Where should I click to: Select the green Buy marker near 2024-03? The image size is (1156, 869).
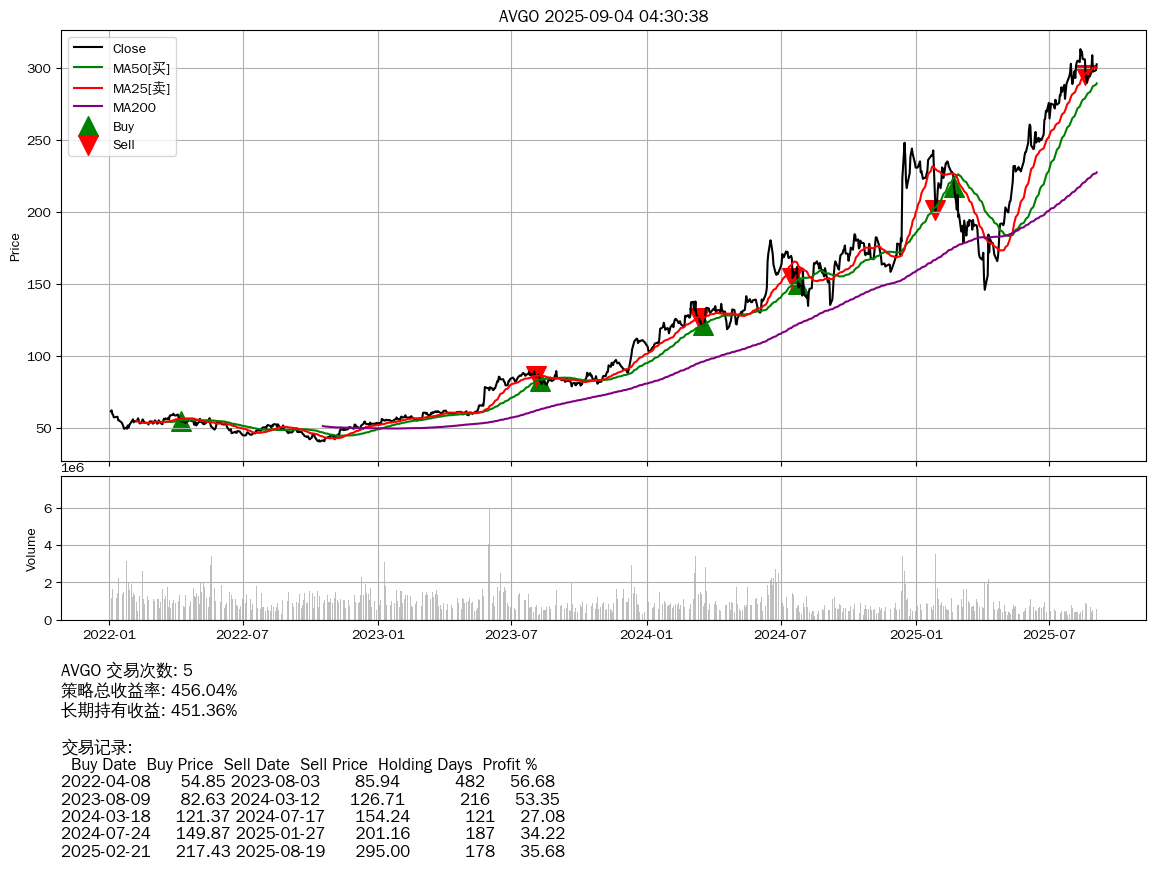(703, 325)
